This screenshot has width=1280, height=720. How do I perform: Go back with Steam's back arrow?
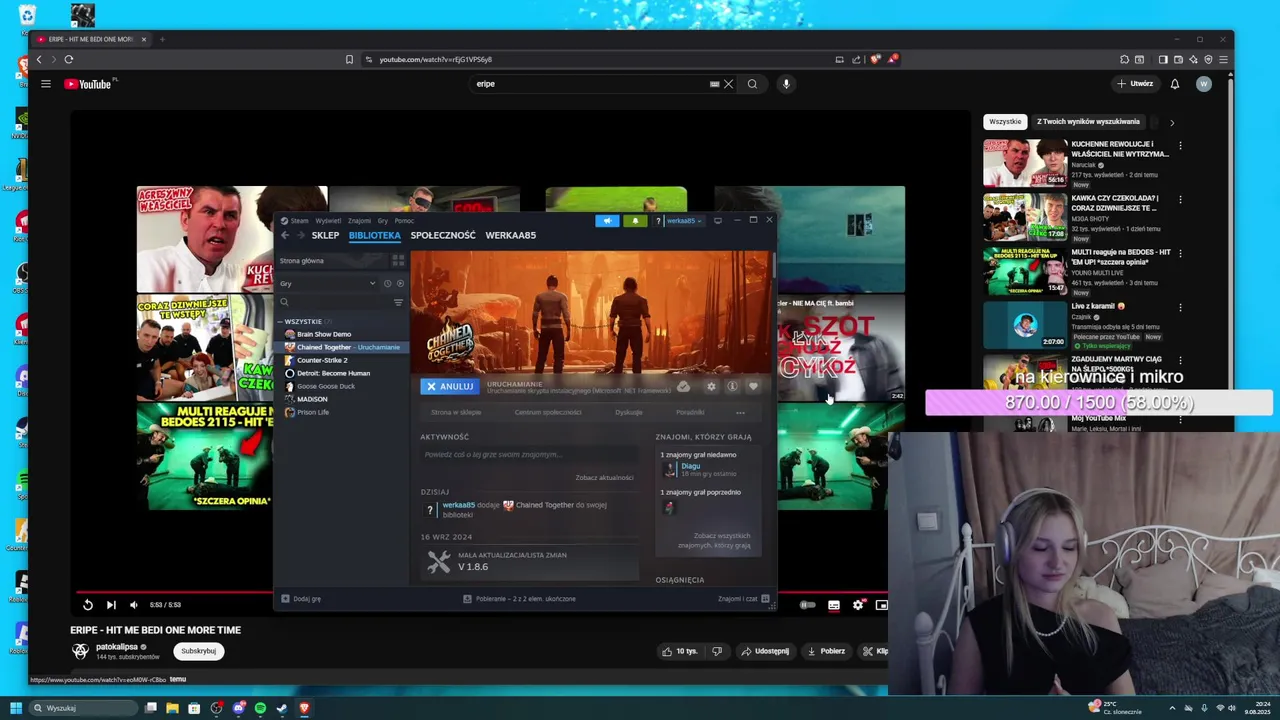pos(285,236)
